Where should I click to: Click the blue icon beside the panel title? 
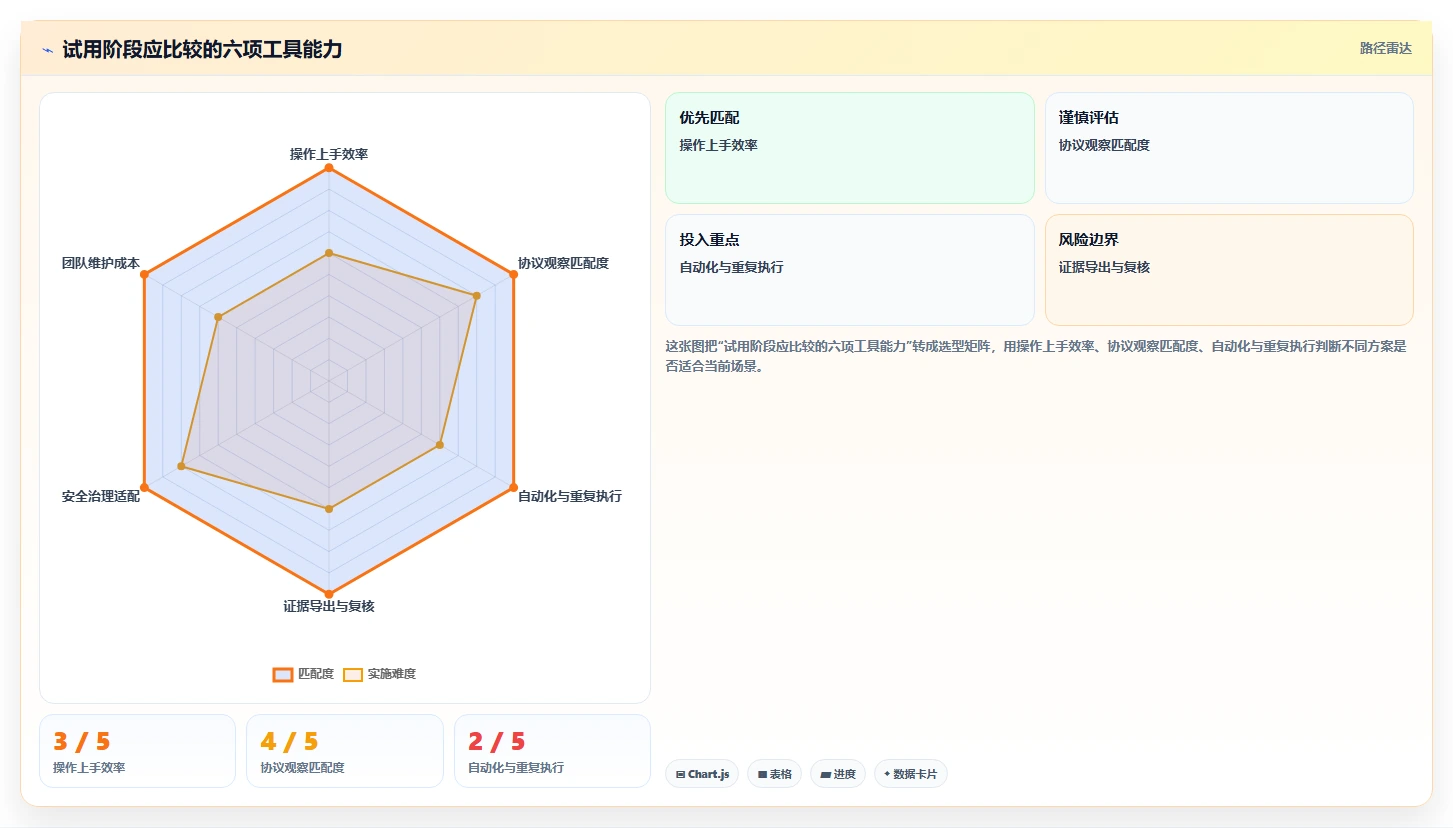click(47, 50)
